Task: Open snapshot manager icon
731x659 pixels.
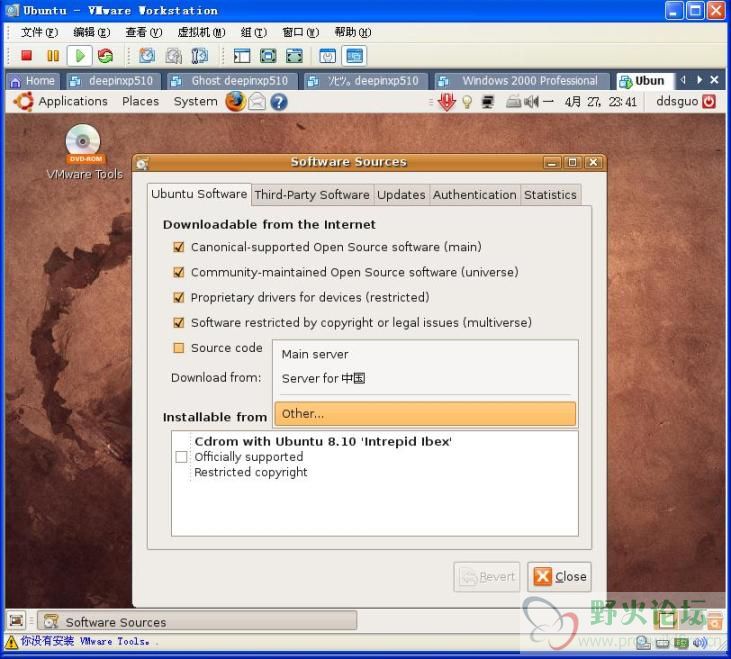Action: [200, 56]
